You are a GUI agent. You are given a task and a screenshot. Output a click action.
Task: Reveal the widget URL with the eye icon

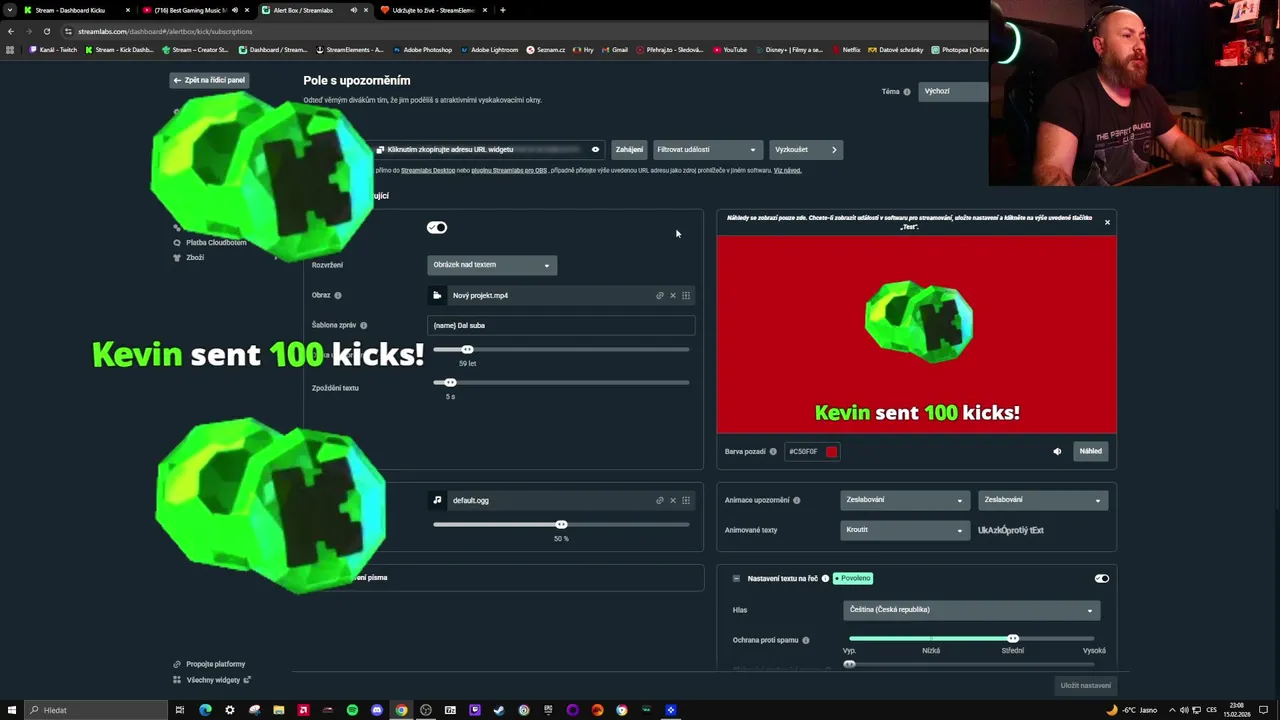click(x=595, y=150)
